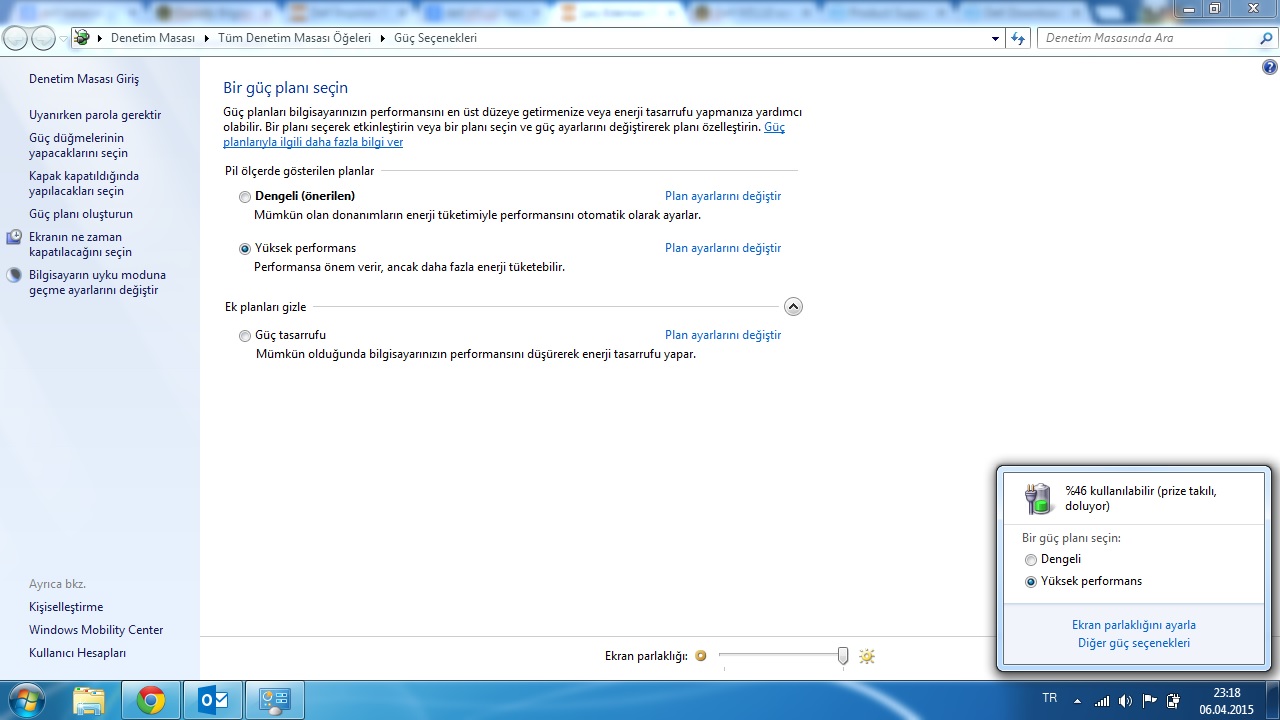
Task: Choose Dengeli in the battery popup
Action: (1031, 560)
